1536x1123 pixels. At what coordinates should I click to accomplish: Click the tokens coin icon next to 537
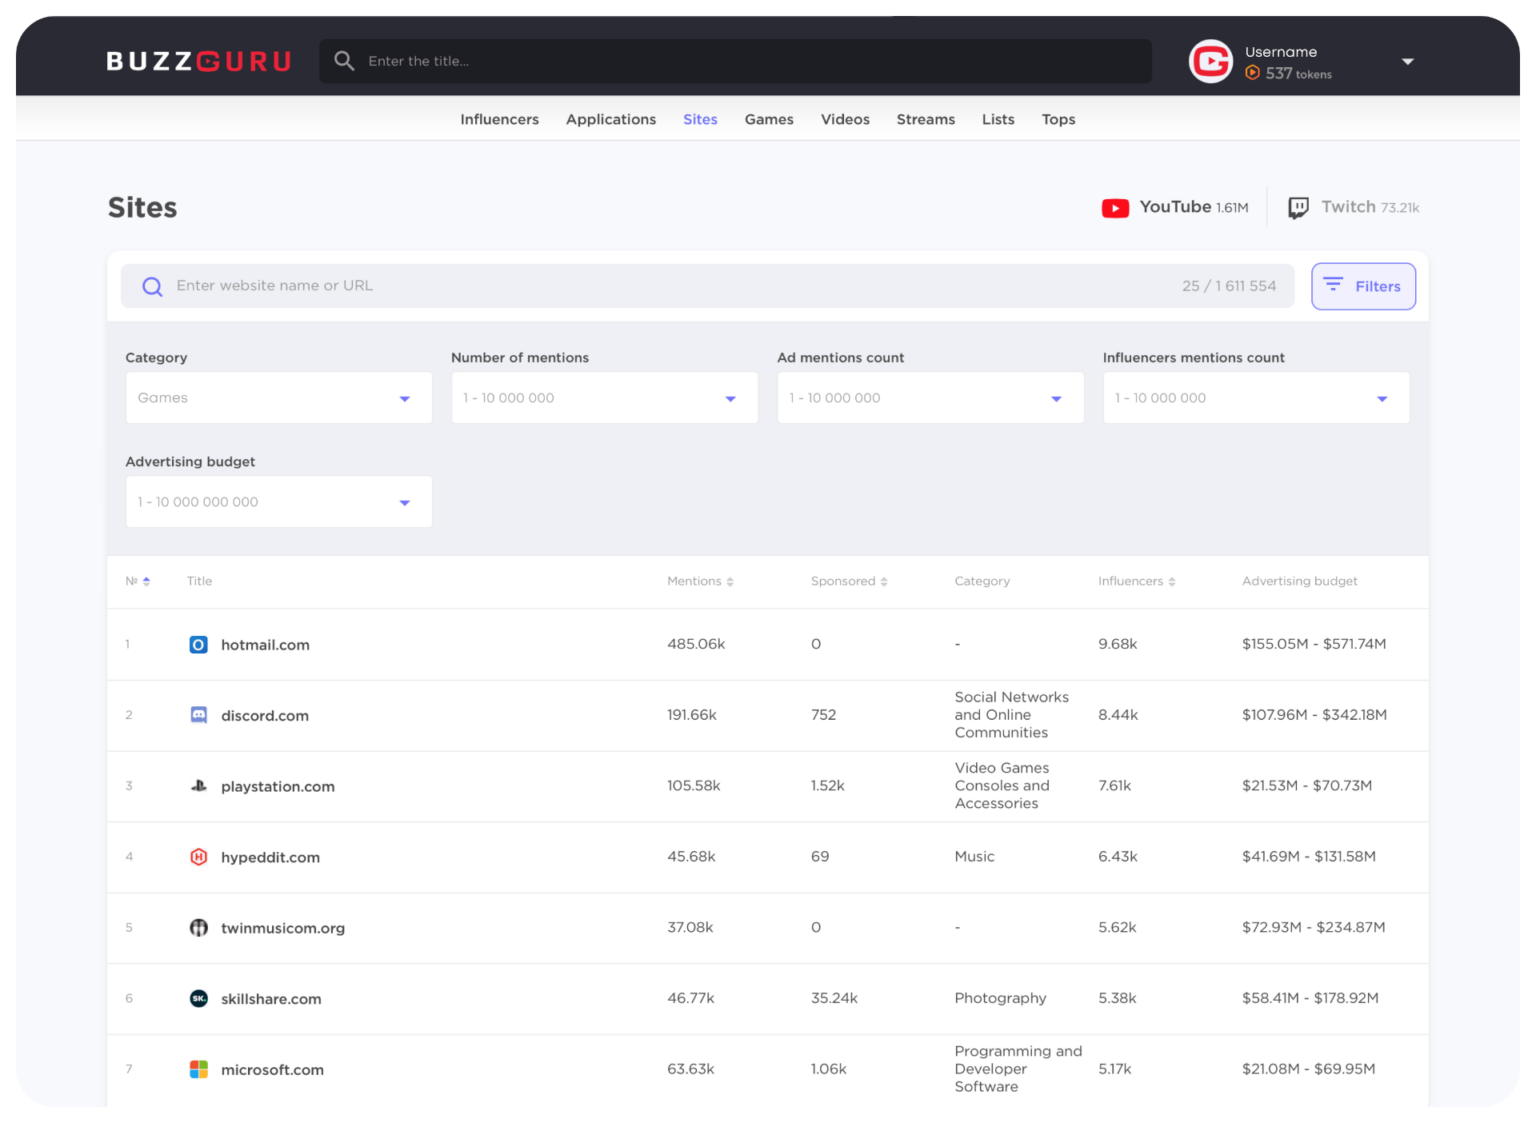(x=1253, y=73)
